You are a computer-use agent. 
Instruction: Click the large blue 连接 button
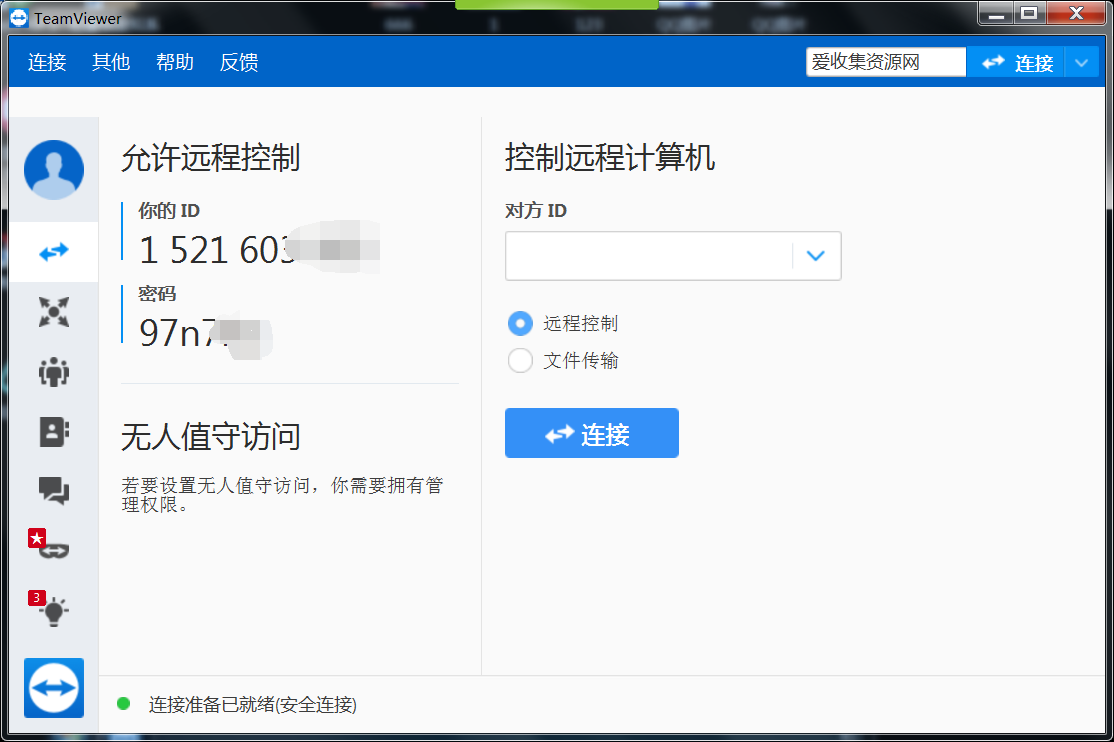click(x=591, y=434)
